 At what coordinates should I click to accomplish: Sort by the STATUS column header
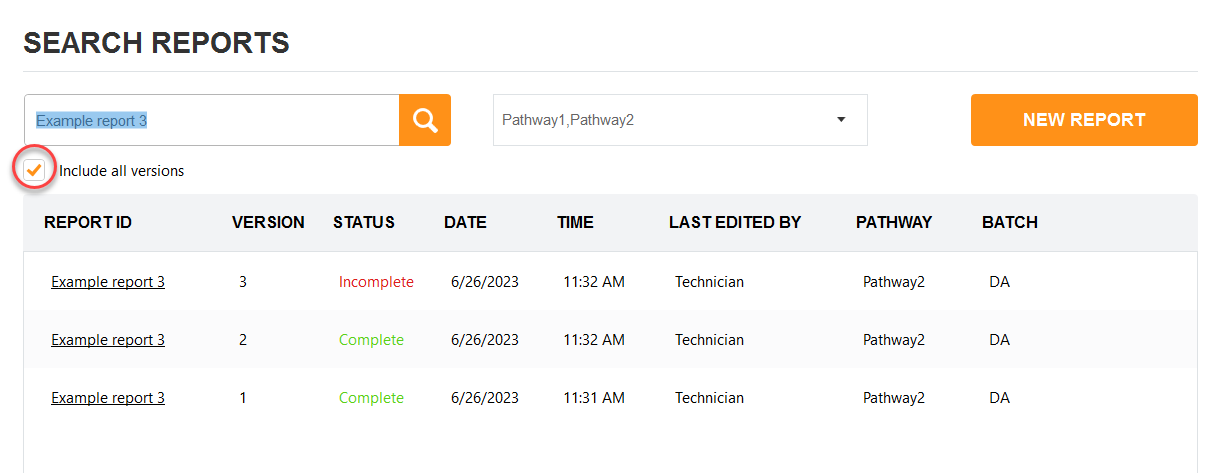(364, 222)
